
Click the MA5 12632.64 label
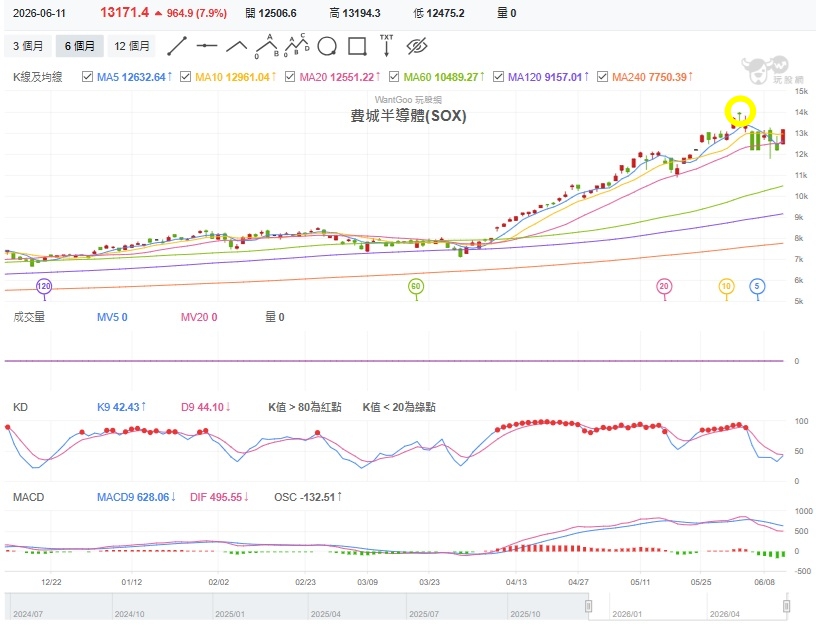tap(134, 77)
